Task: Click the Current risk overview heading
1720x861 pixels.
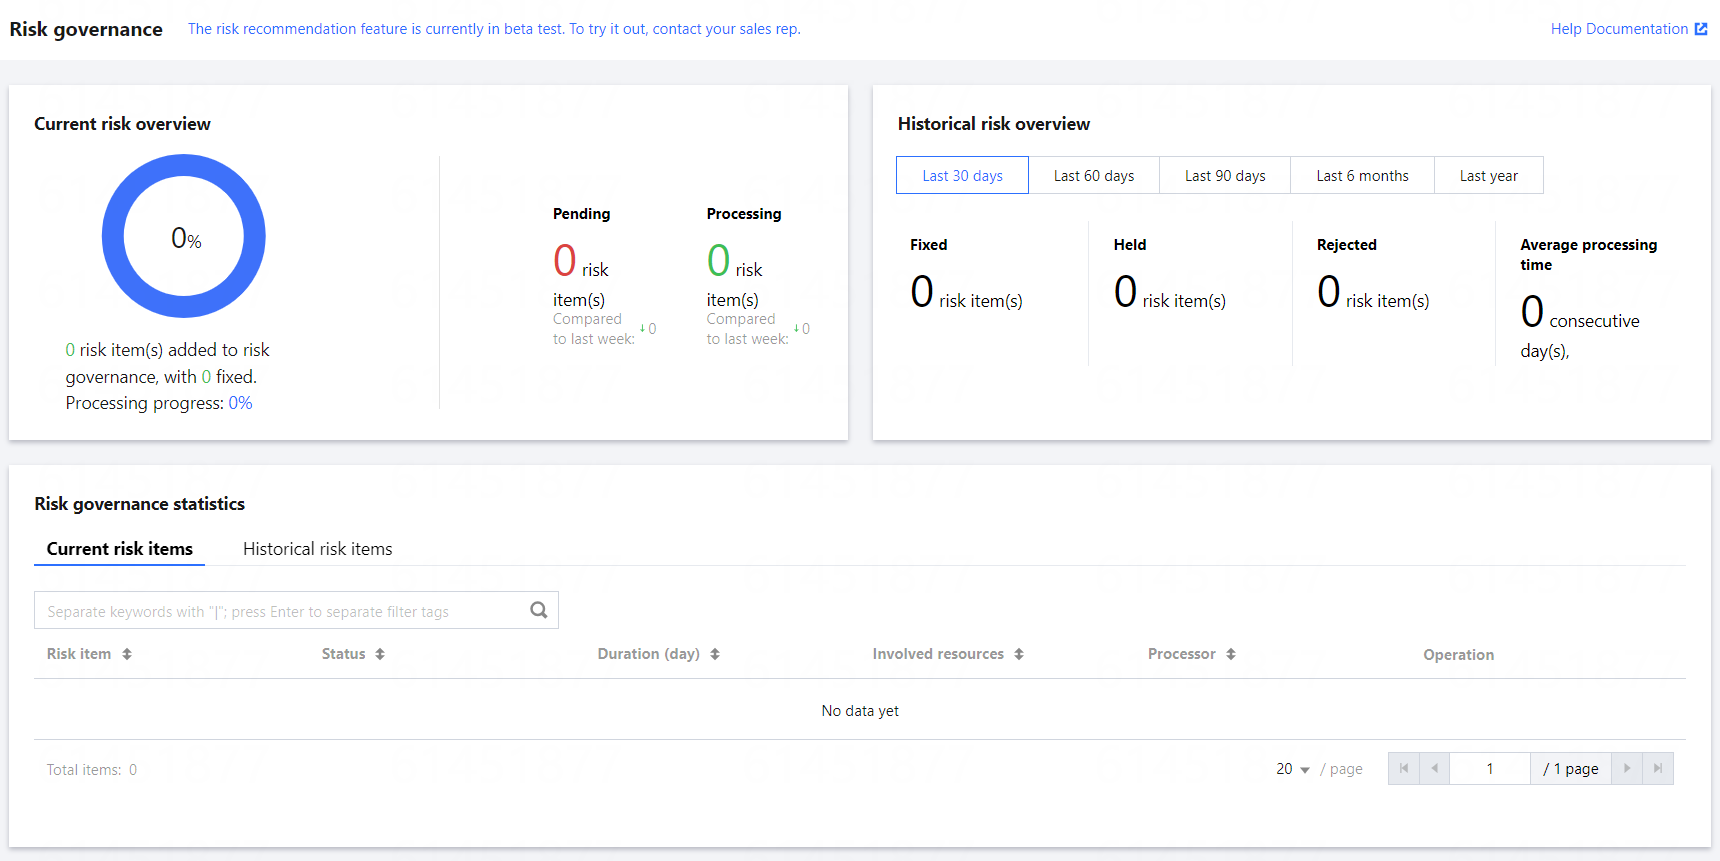Action: click(122, 124)
